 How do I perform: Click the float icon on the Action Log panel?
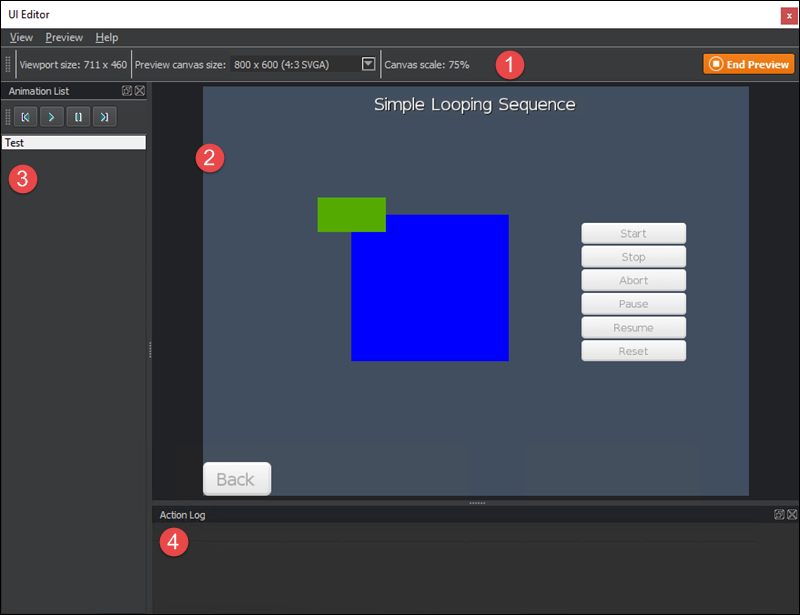(x=779, y=514)
